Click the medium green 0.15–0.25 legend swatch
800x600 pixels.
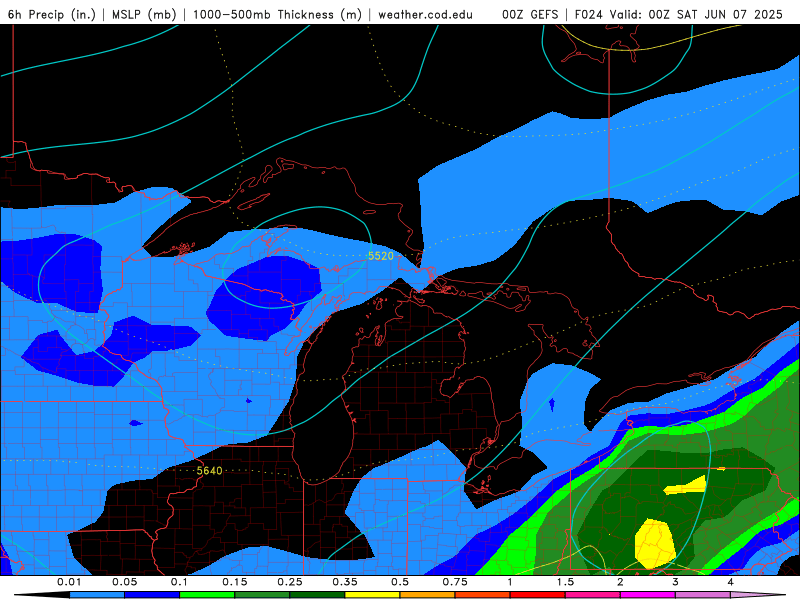pos(262,595)
